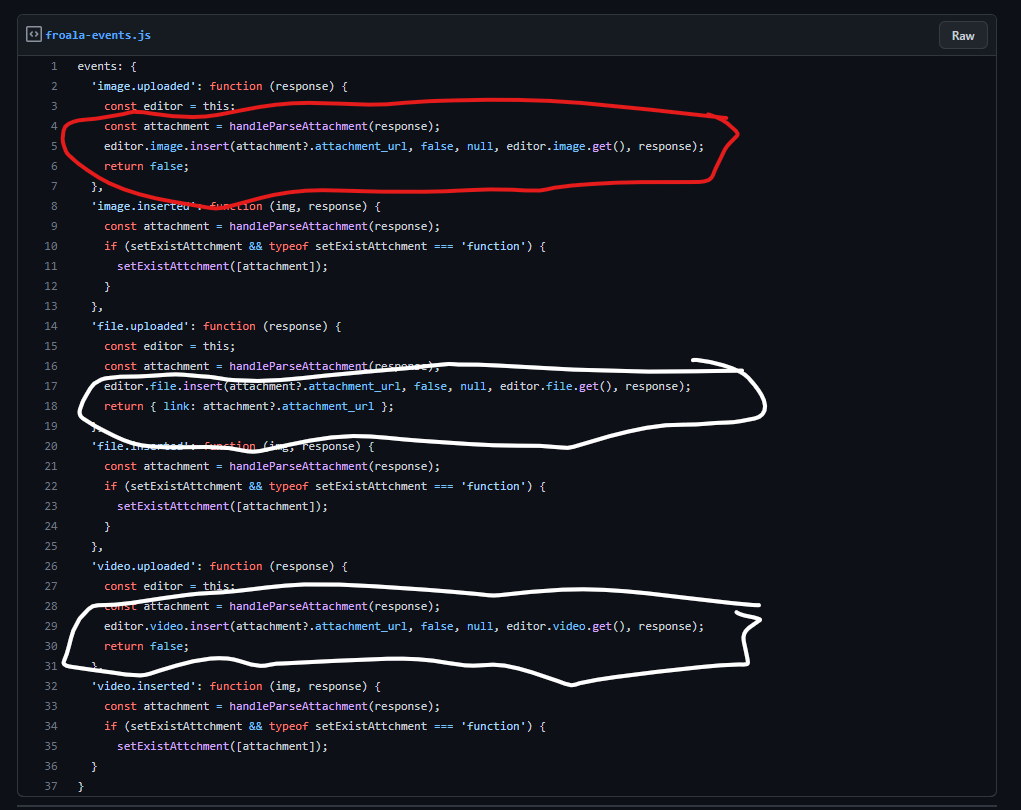Select line number 32
This screenshot has width=1021, height=810.
point(51,686)
